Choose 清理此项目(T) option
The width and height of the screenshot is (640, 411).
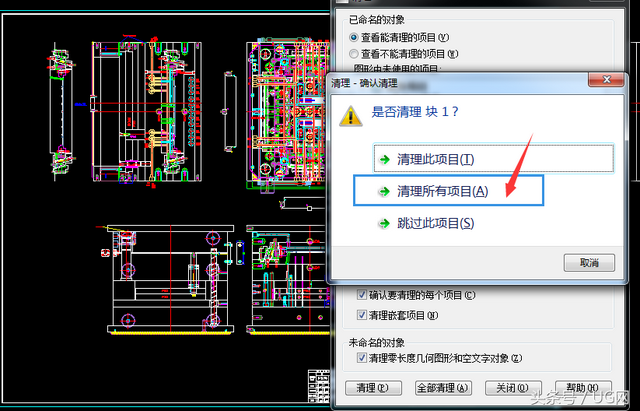point(493,158)
